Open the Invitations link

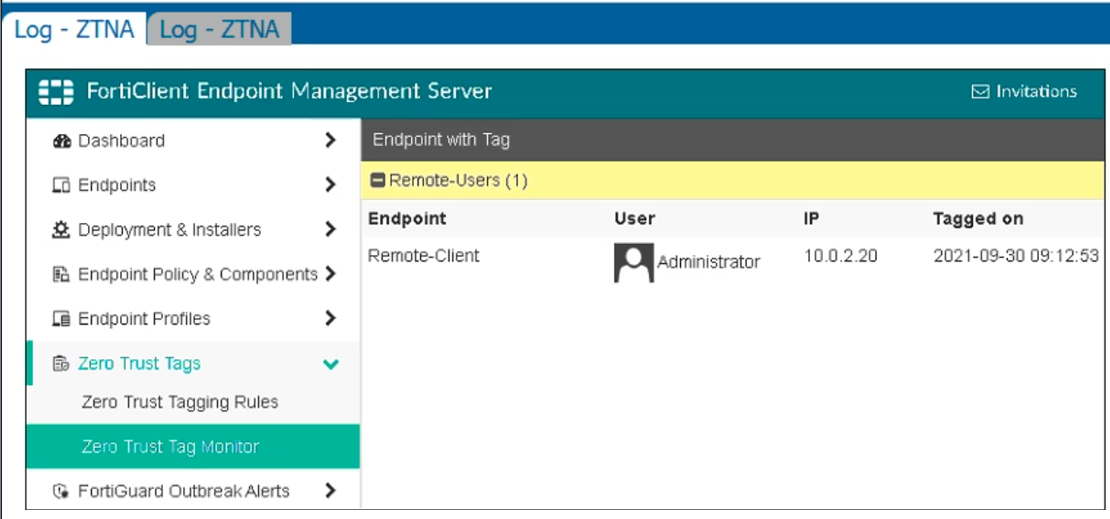[x=1024, y=91]
